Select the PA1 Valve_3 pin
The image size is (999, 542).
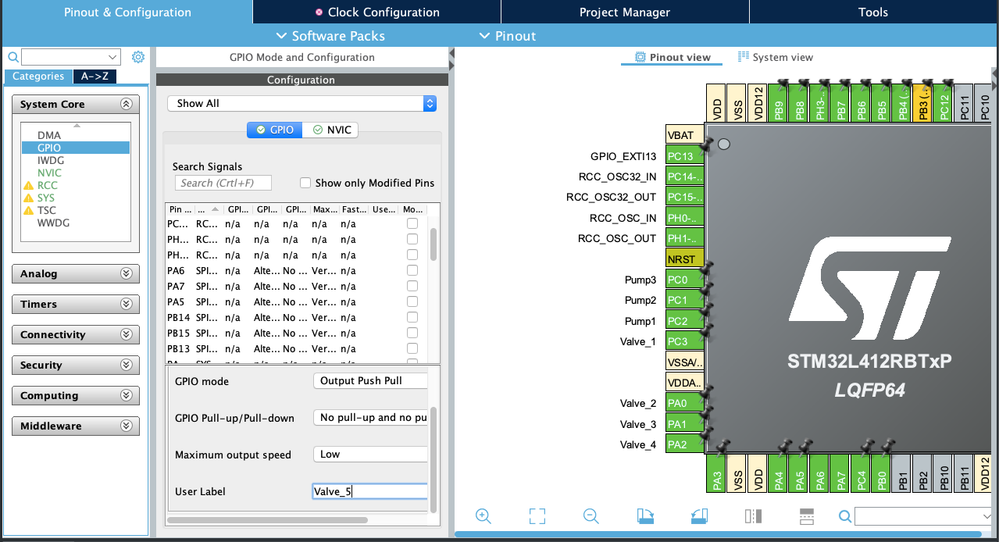tap(684, 424)
